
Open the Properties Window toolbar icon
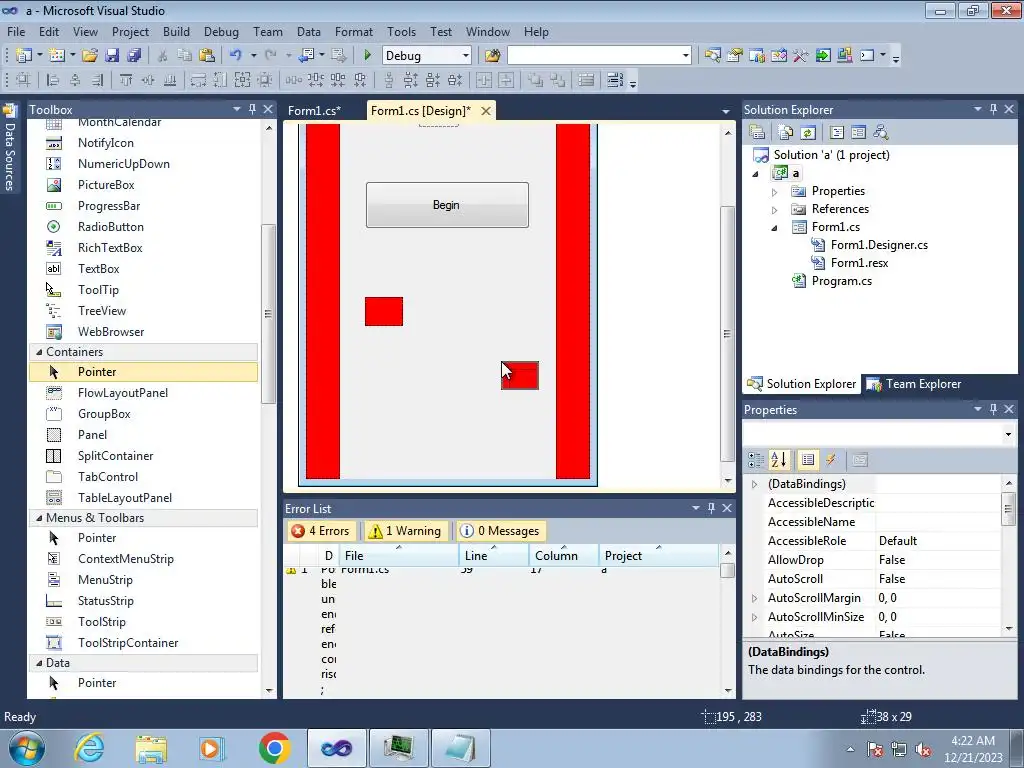(735, 56)
